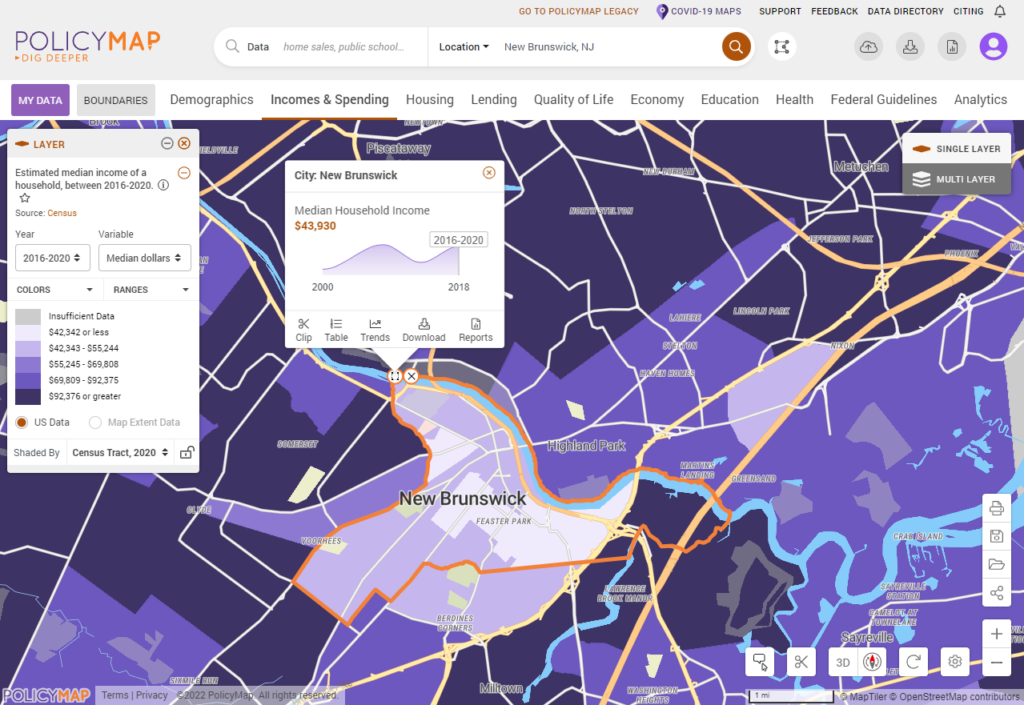Open the Incomes & Spending menu
Screen dimensions: 1024x705
(x=330, y=99)
